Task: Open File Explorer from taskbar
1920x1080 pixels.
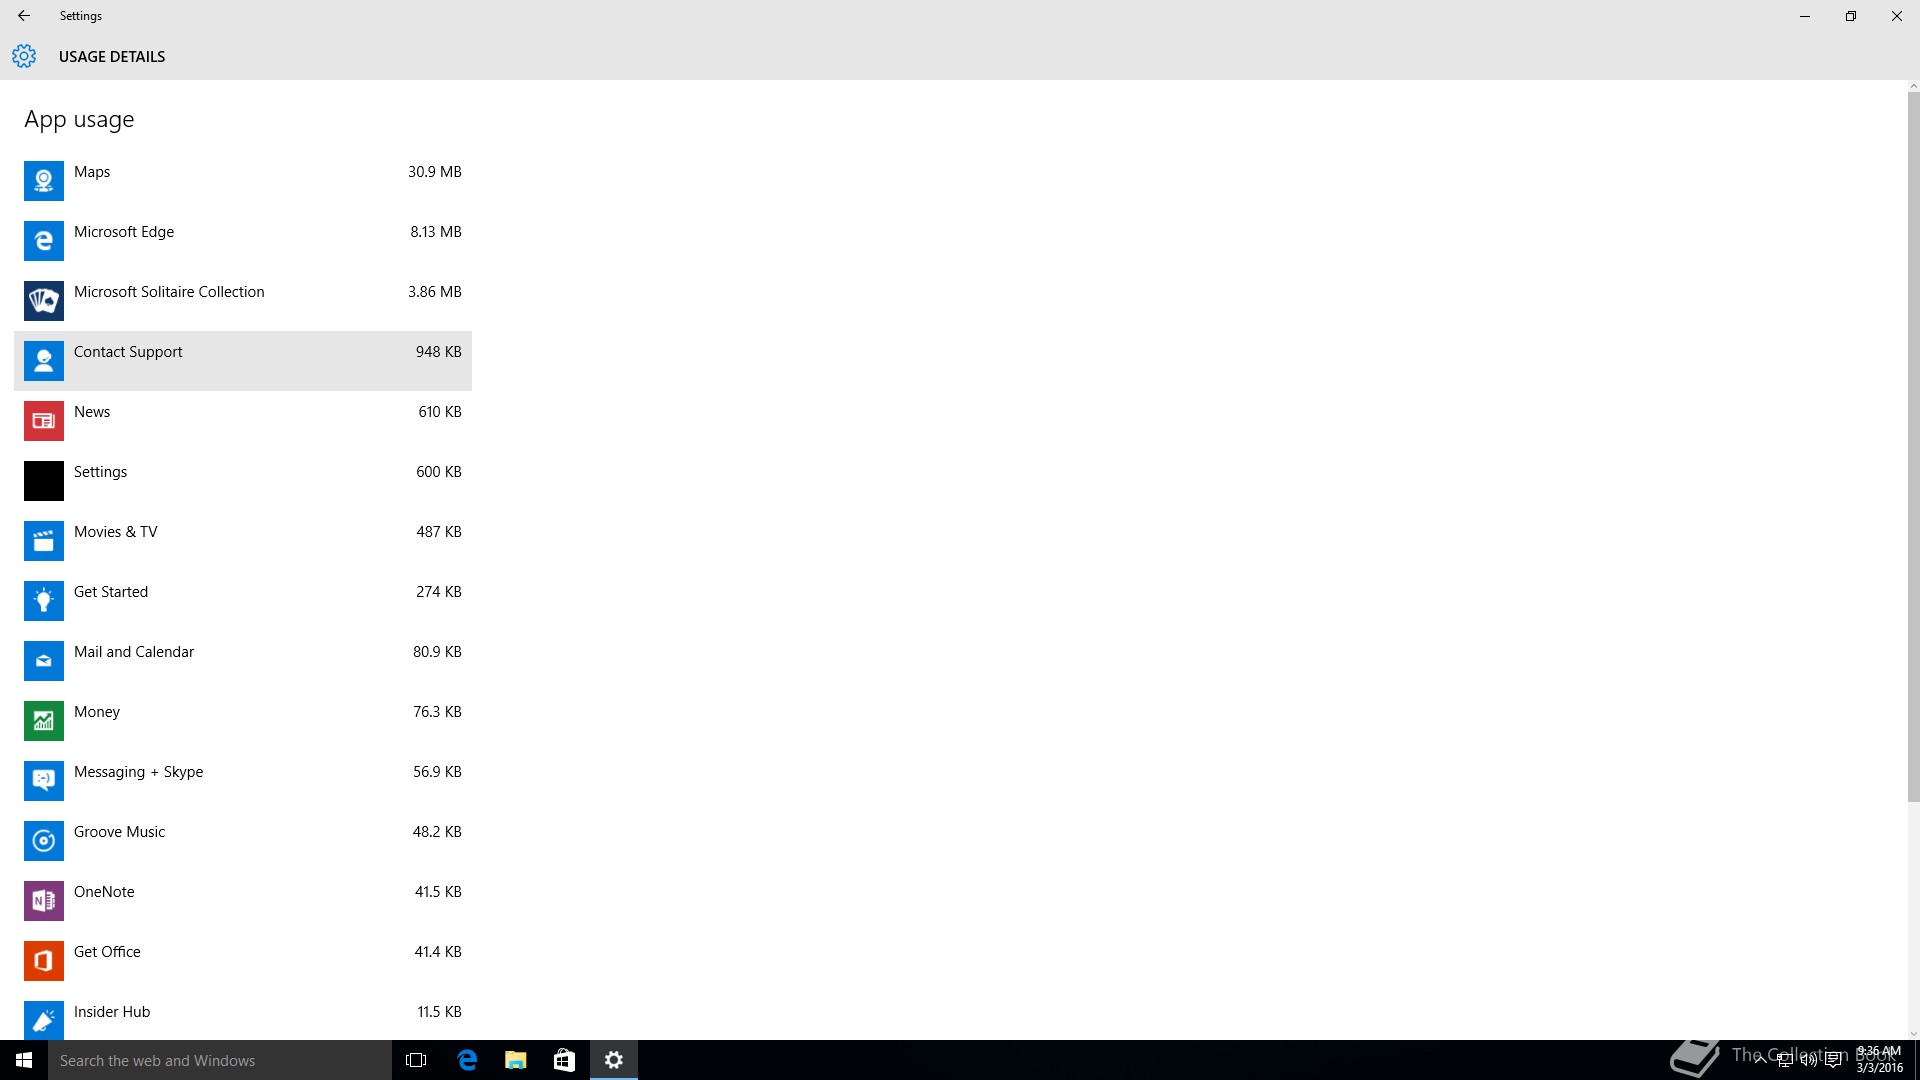Action: [x=515, y=1060]
